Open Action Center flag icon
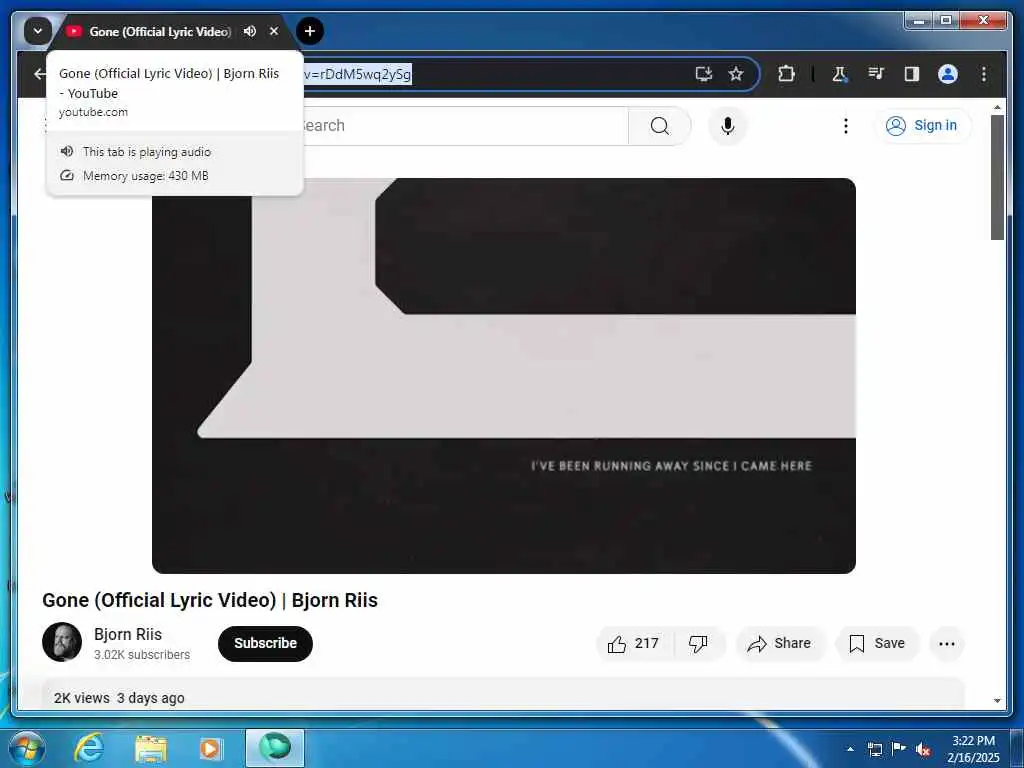 (x=899, y=748)
